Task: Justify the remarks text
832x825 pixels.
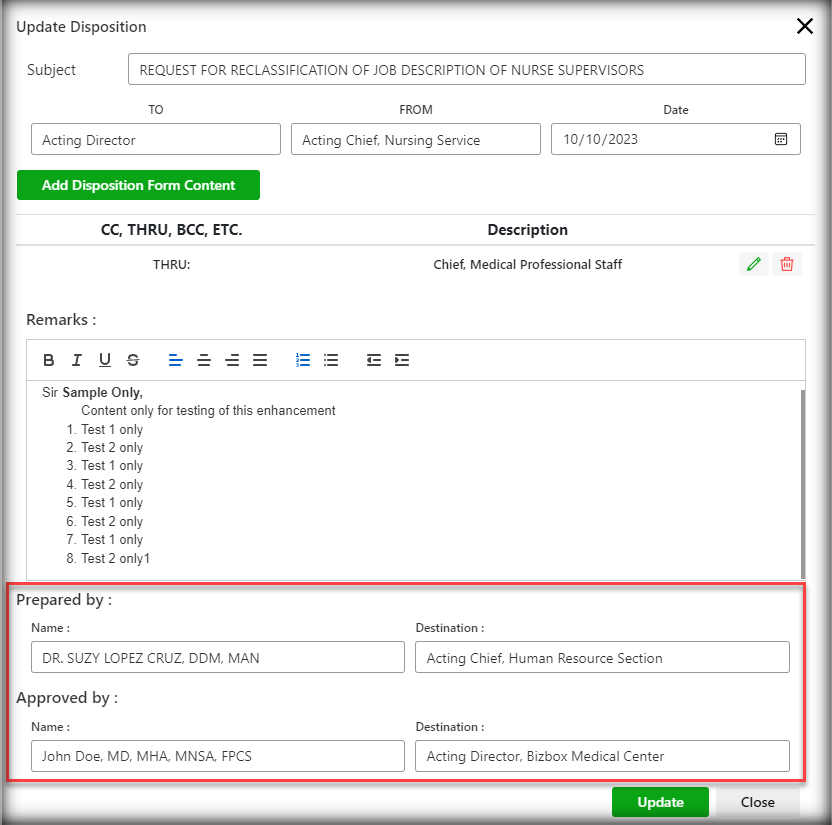Action: coord(260,360)
